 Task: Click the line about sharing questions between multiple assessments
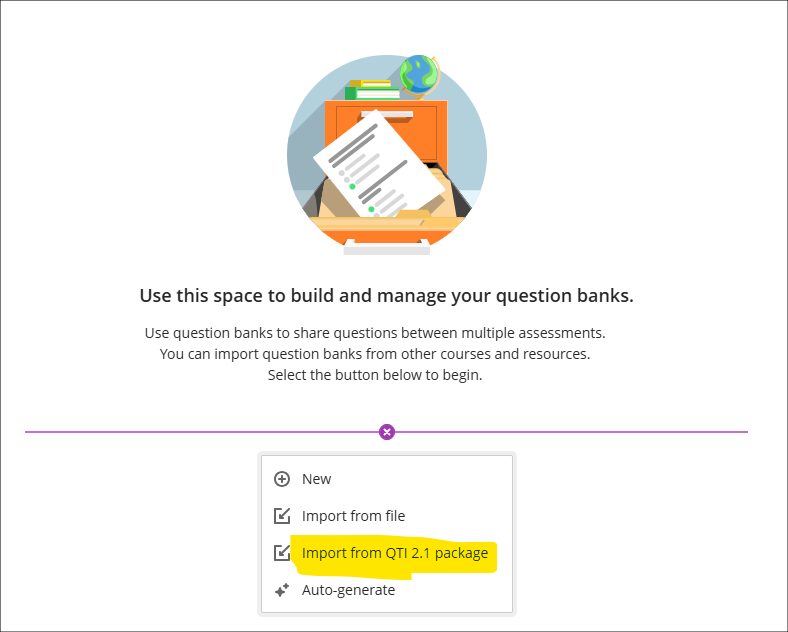(375, 333)
